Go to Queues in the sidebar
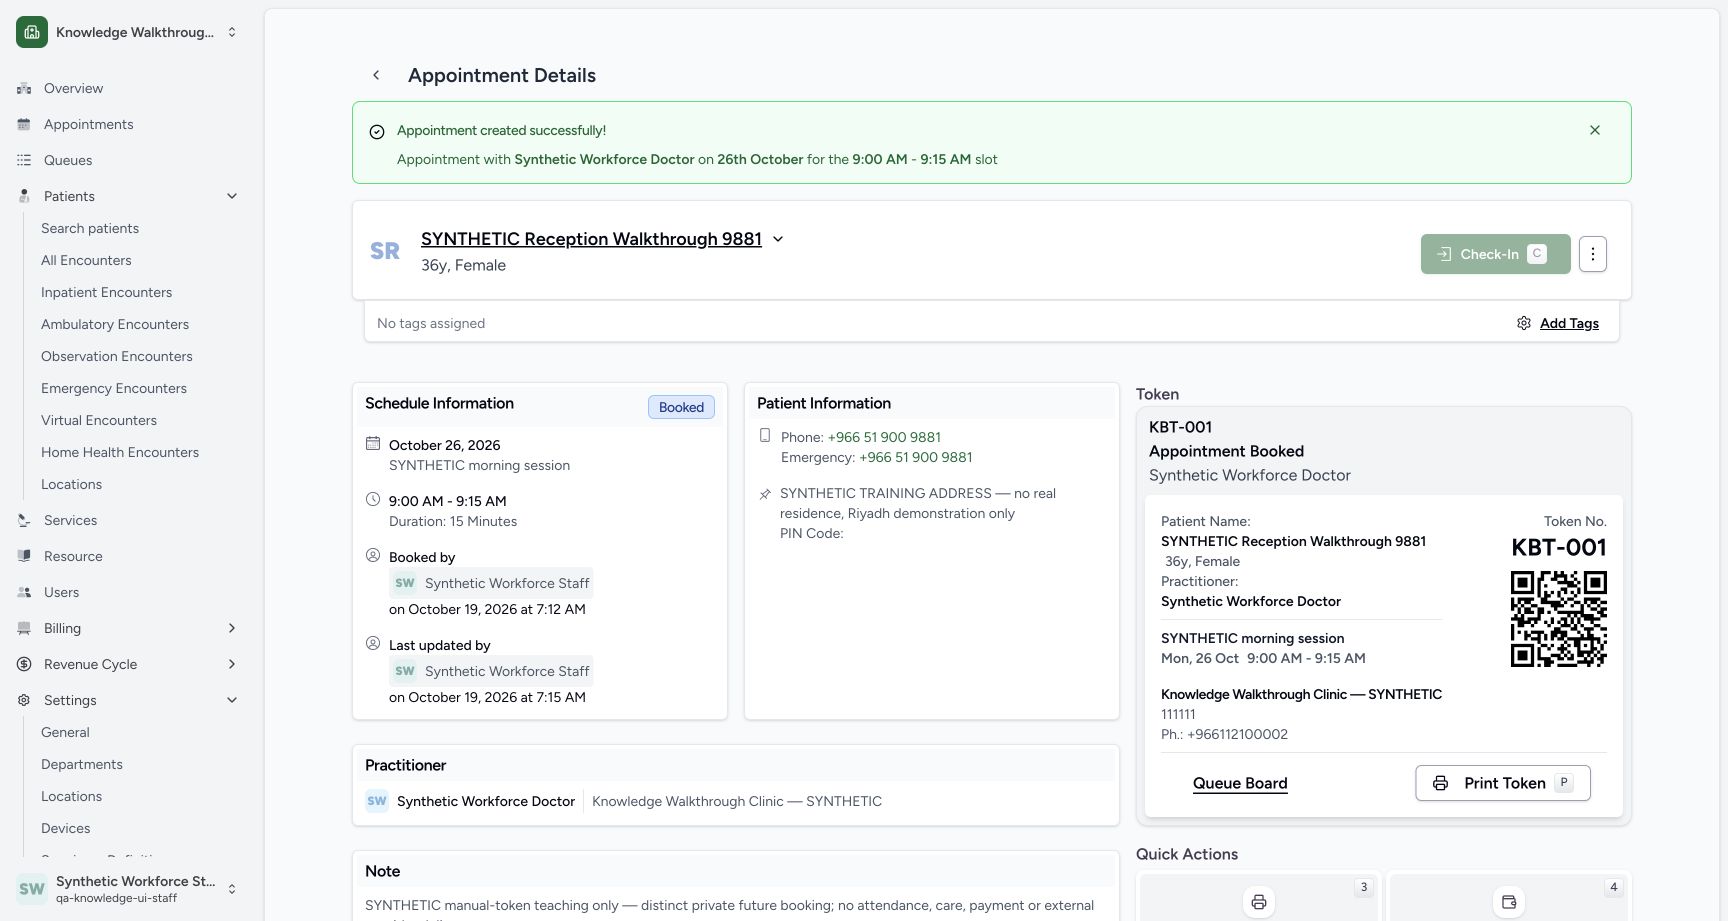This screenshot has width=1728, height=921. point(68,160)
